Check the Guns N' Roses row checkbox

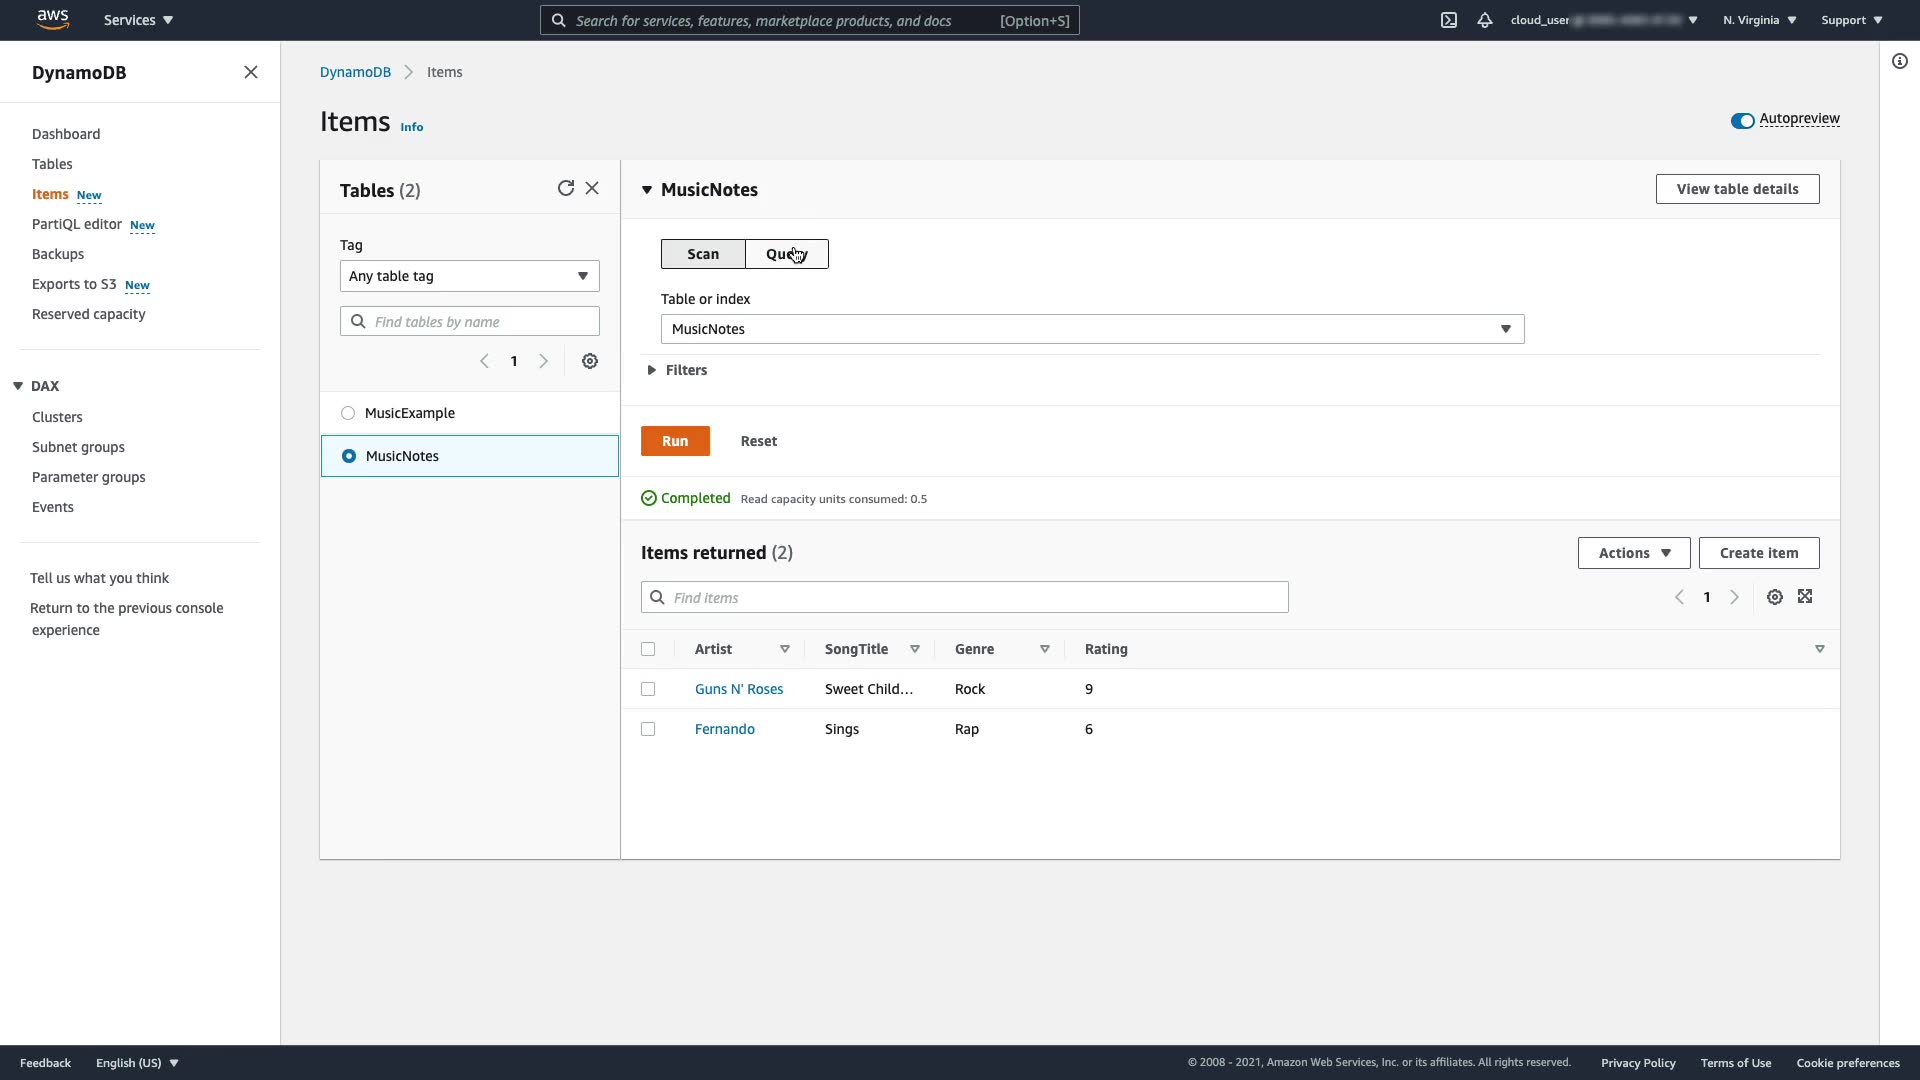(648, 689)
